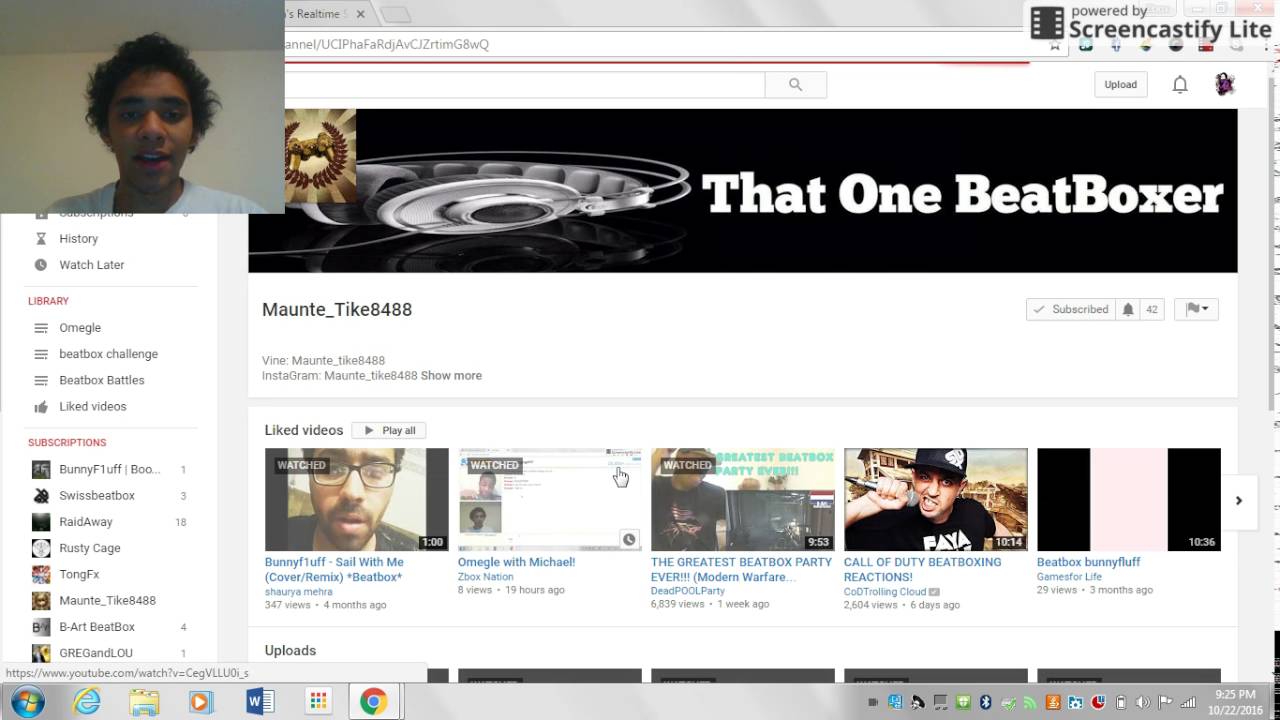This screenshot has width=1280, height=720.
Task: Open Omegle with Michael video thumbnail
Action: pyautogui.click(x=550, y=499)
